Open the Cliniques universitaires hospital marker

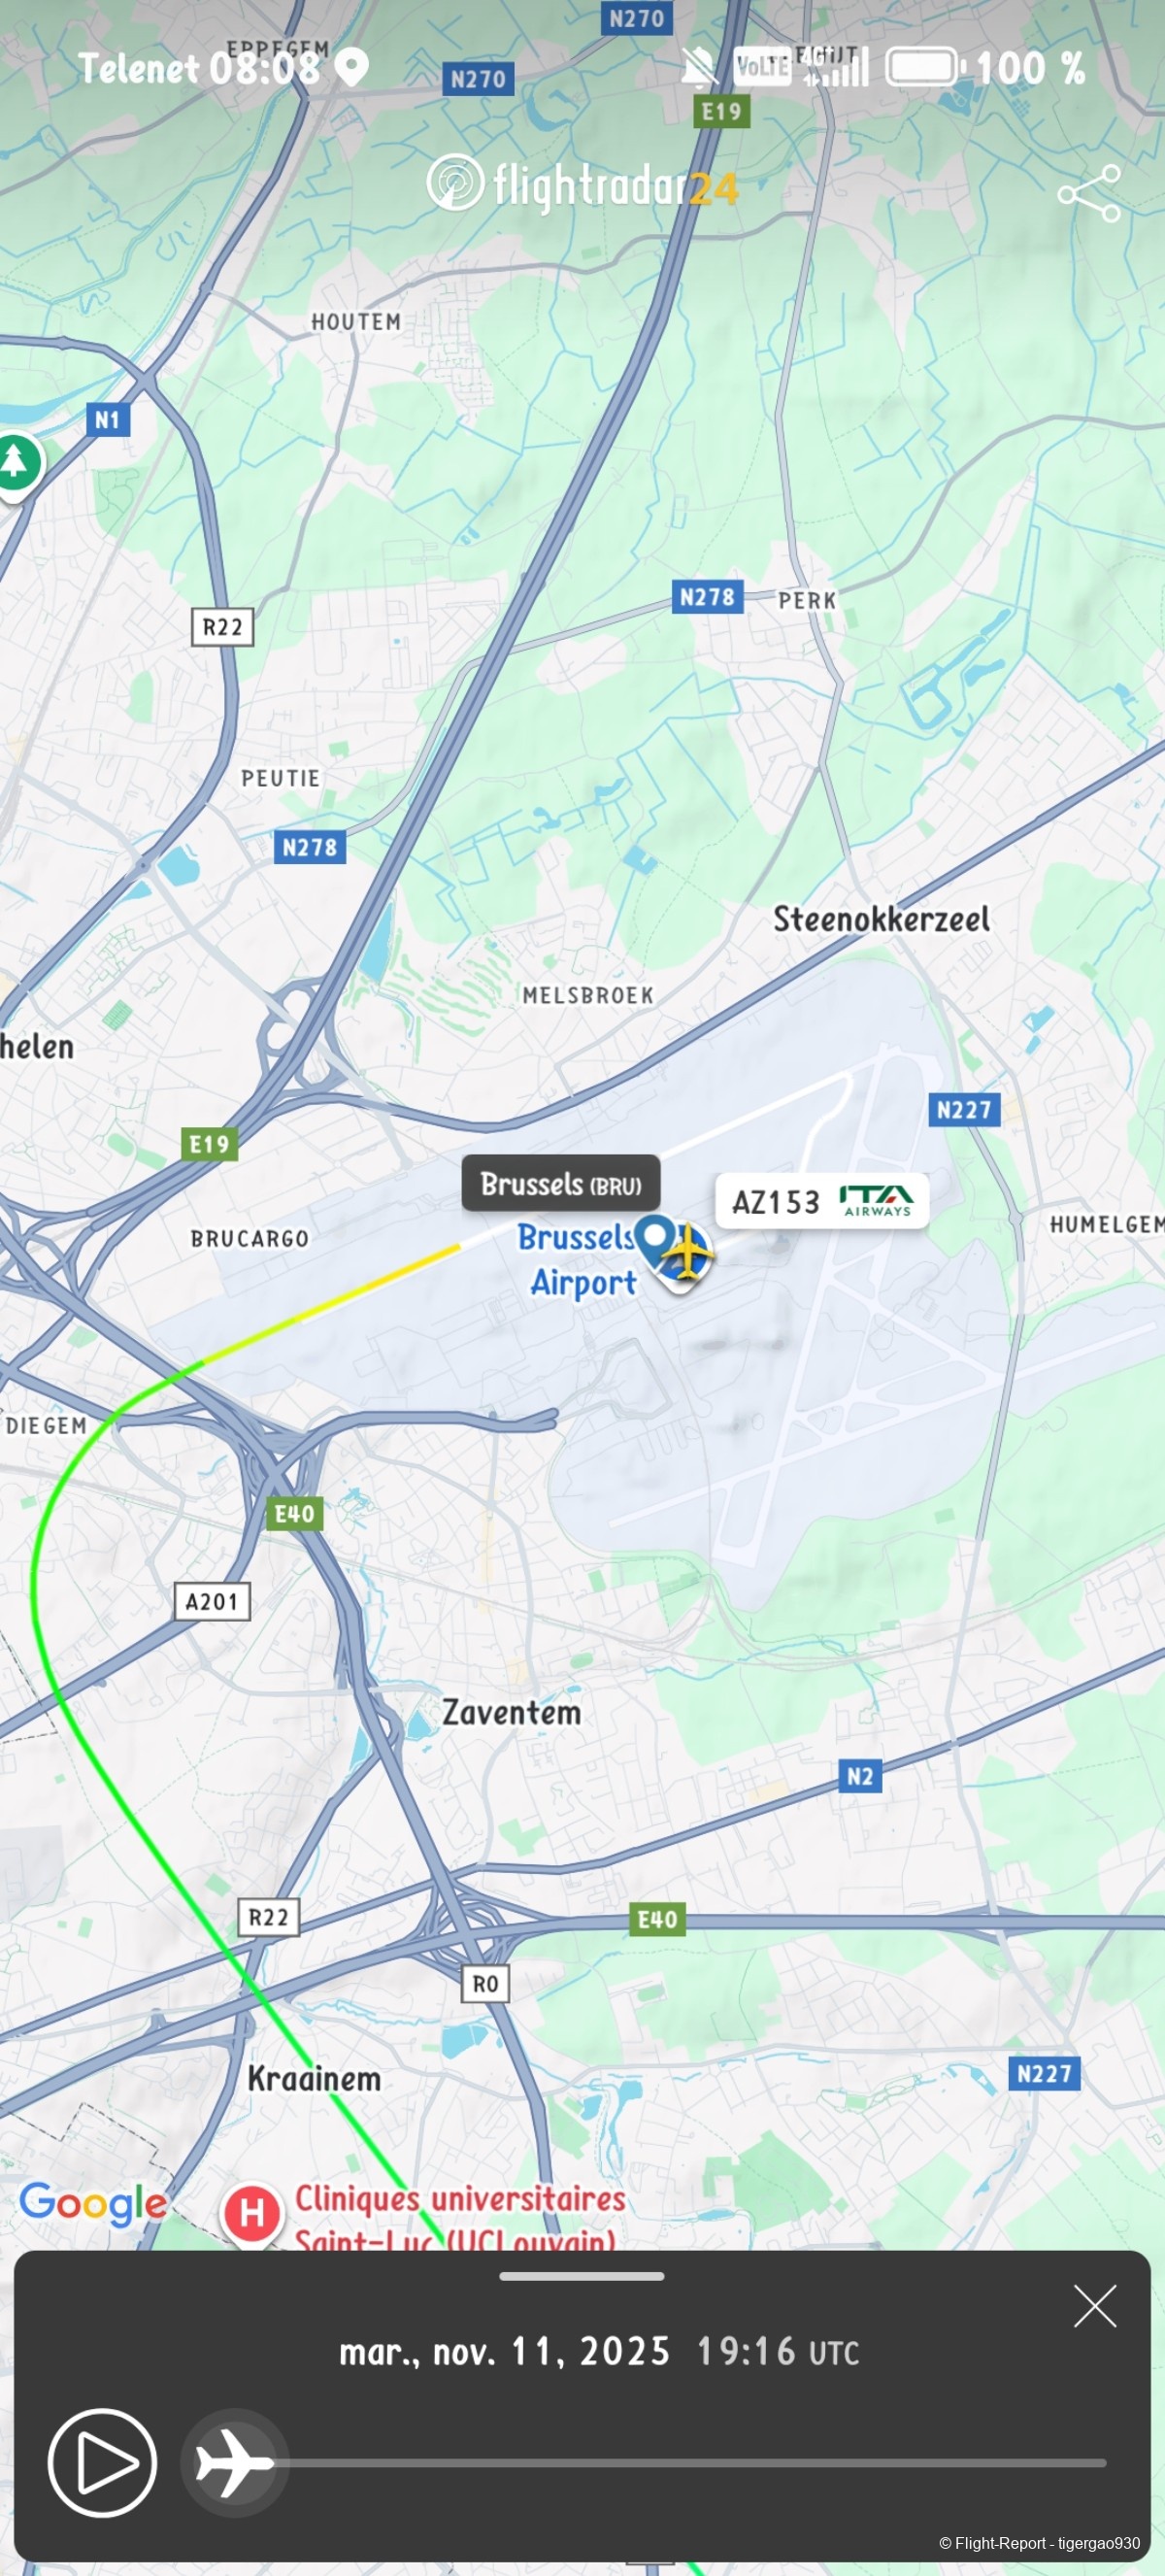[x=252, y=2212]
